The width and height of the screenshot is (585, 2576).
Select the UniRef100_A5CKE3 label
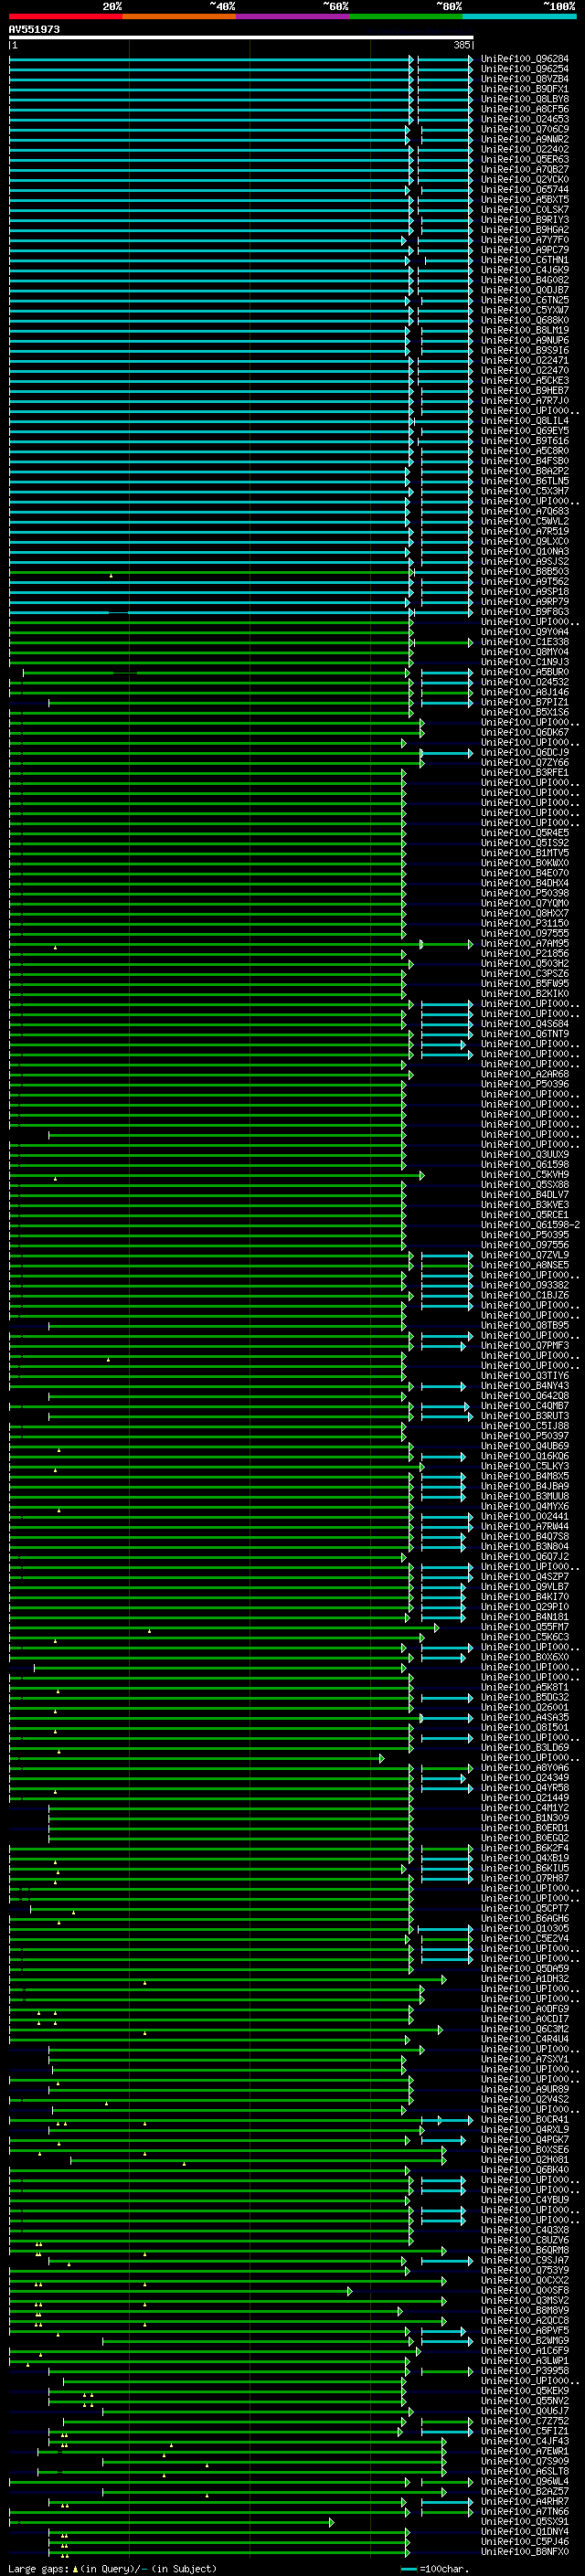[x=524, y=381]
